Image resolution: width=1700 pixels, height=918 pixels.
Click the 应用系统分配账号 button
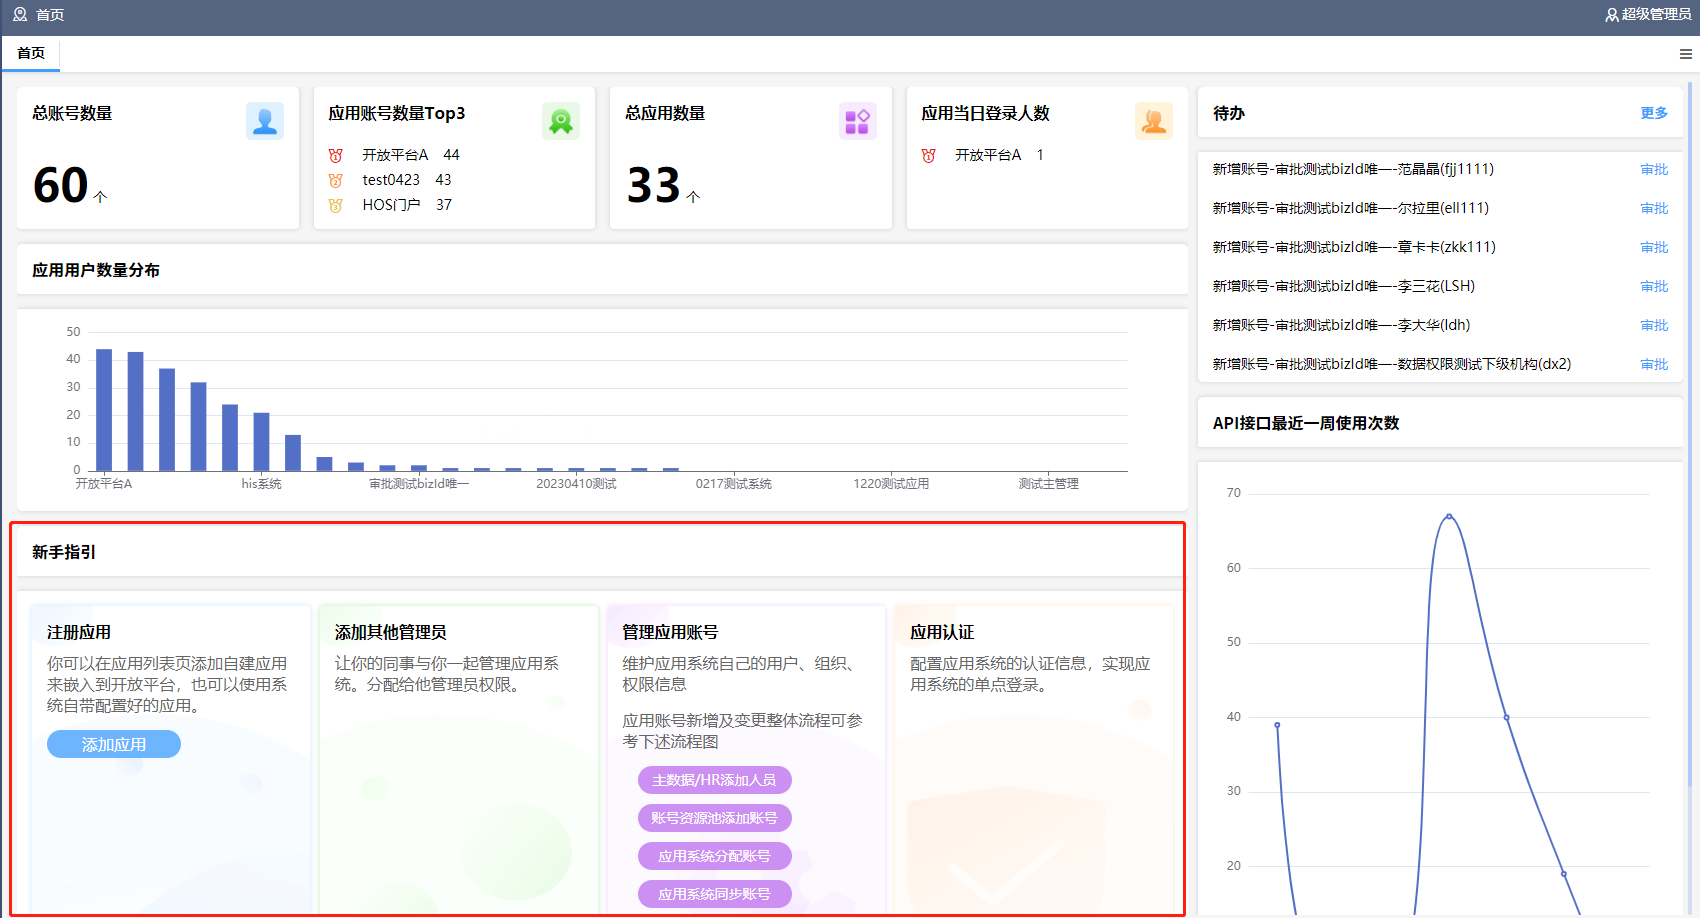[714, 856]
